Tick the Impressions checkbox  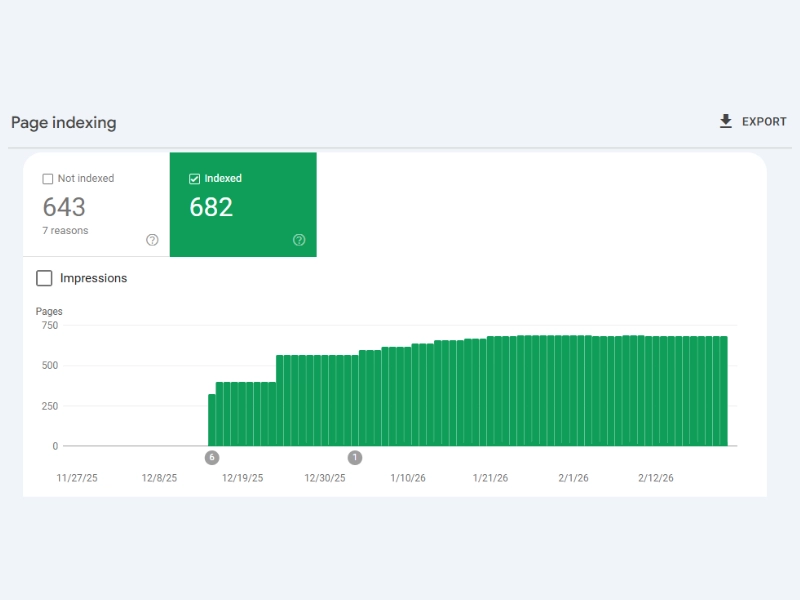click(x=44, y=278)
